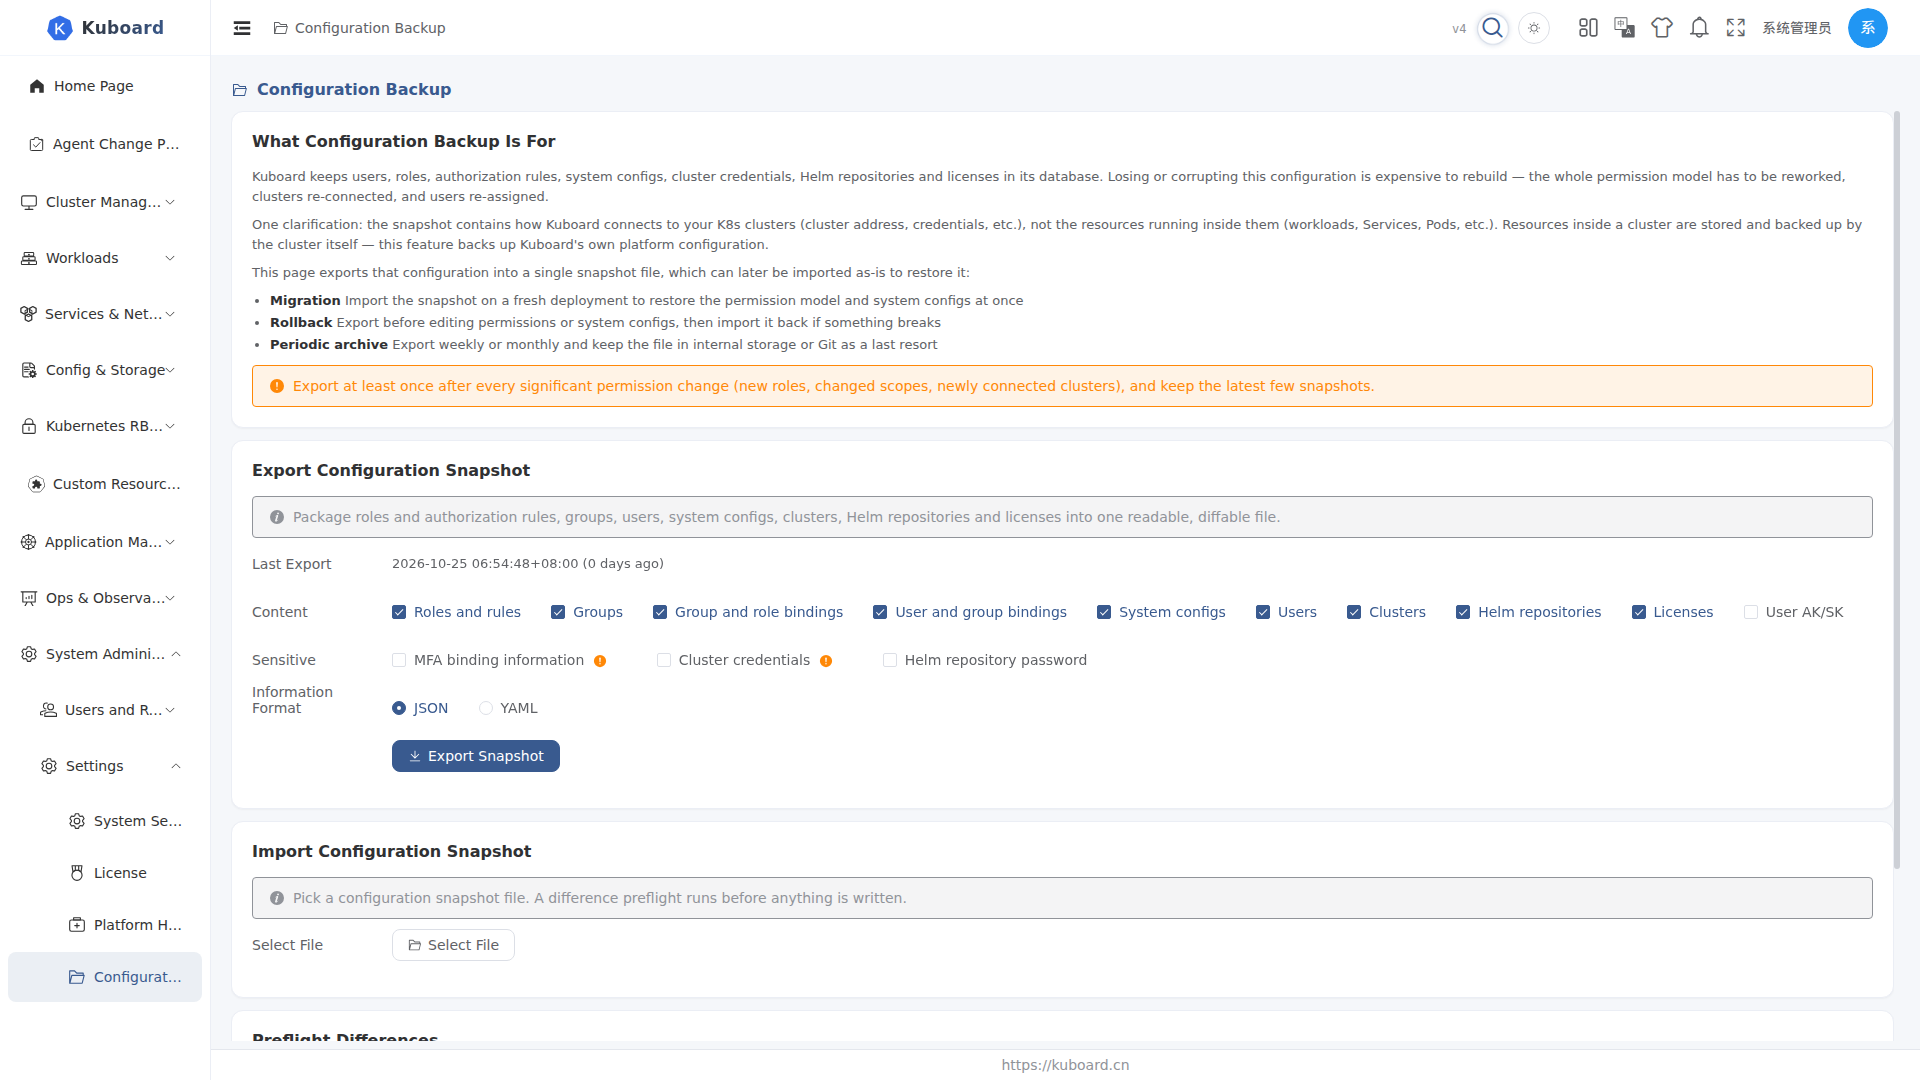Enable the User AK/SK checkbox
Viewport: 1920px width, 1080px height.
pos(1751,612)
